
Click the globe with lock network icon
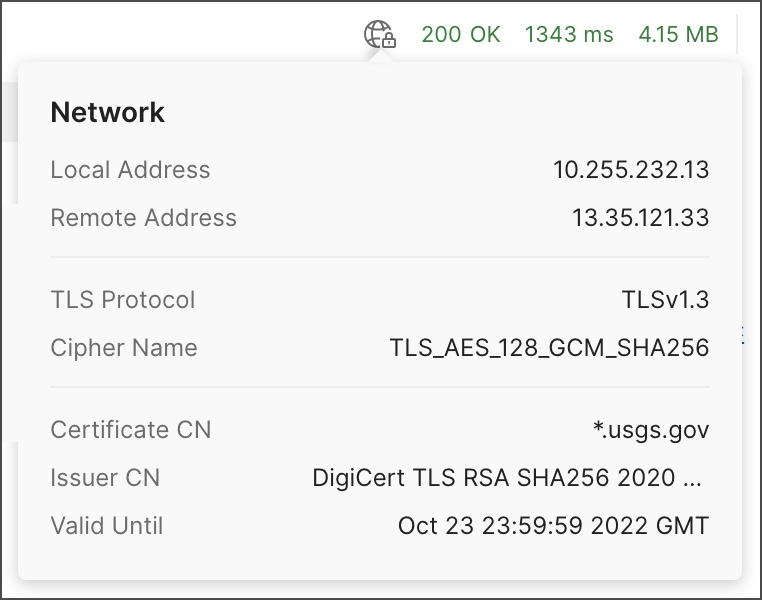380,34
